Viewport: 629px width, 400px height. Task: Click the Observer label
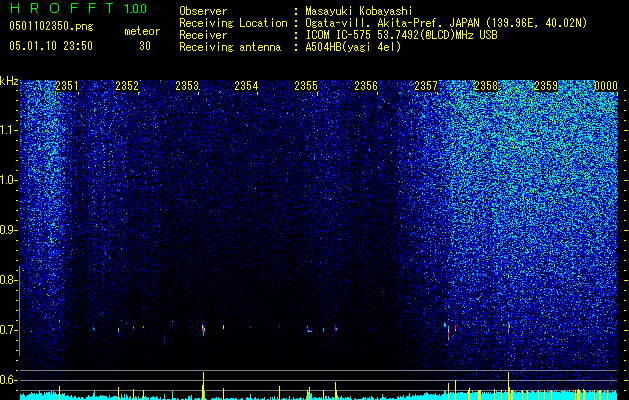coord(203,11)
